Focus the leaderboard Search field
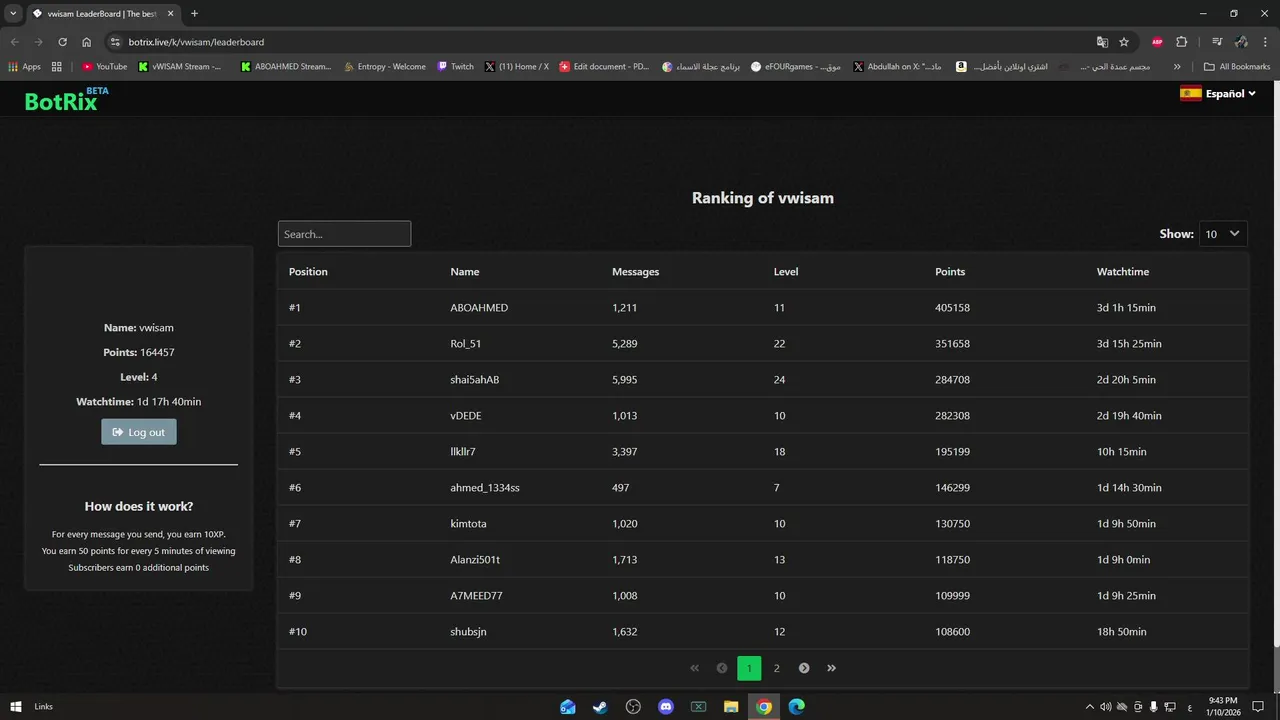 (x=344, y=234)
